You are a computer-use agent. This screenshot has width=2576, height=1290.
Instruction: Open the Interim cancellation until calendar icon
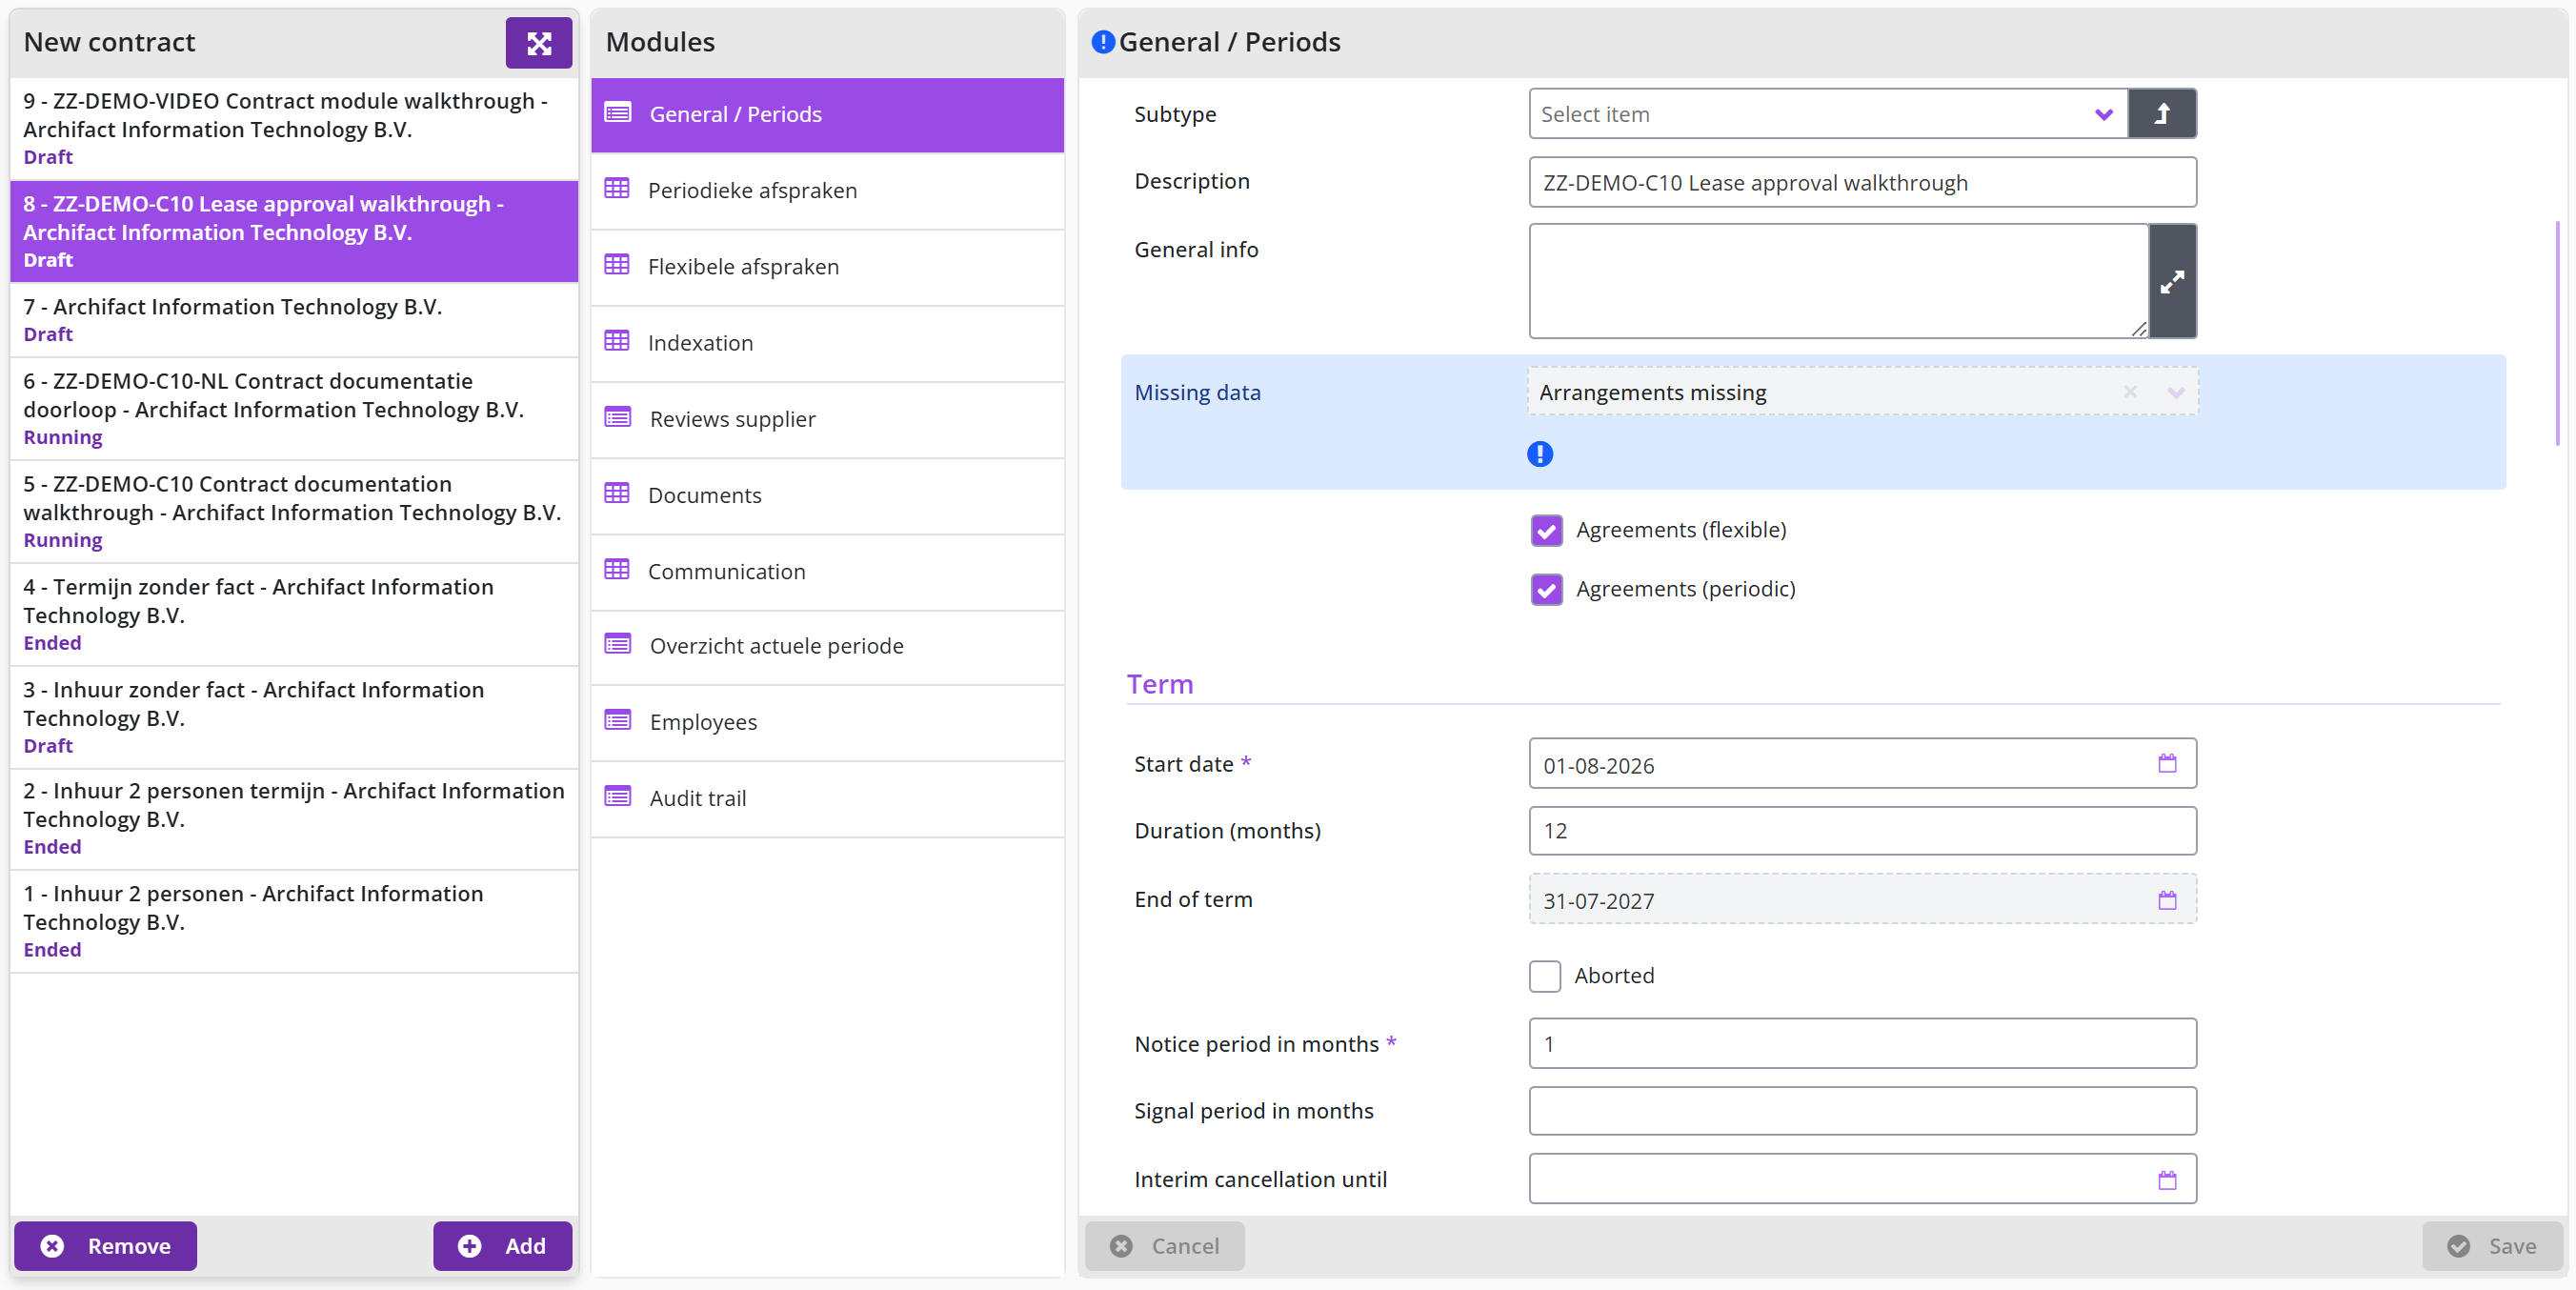point(2167,1181)
